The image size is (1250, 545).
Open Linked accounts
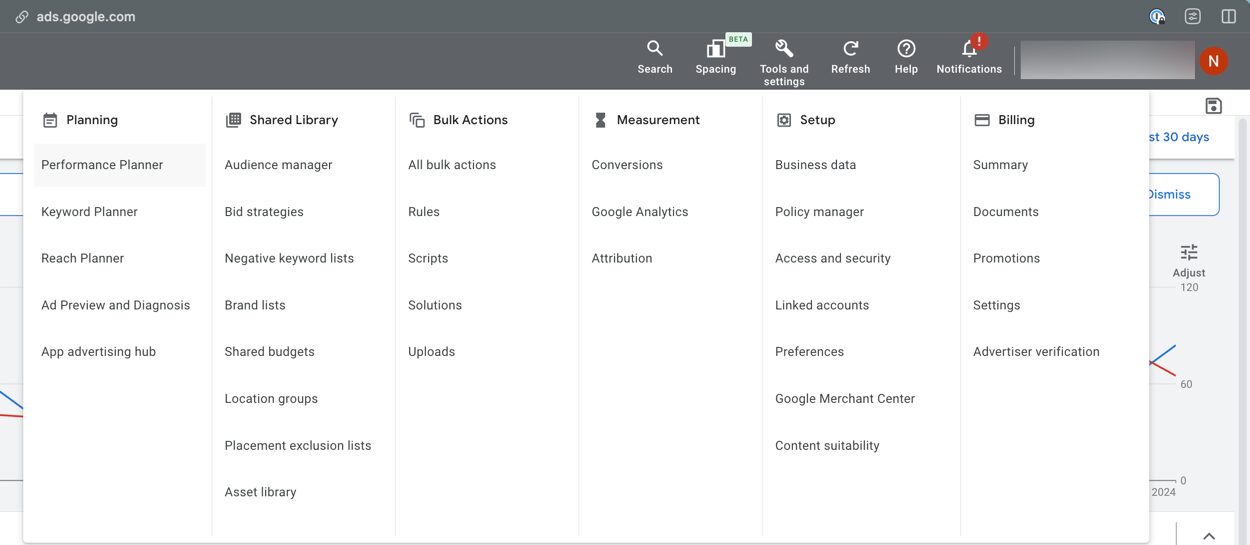pos(822,305)
